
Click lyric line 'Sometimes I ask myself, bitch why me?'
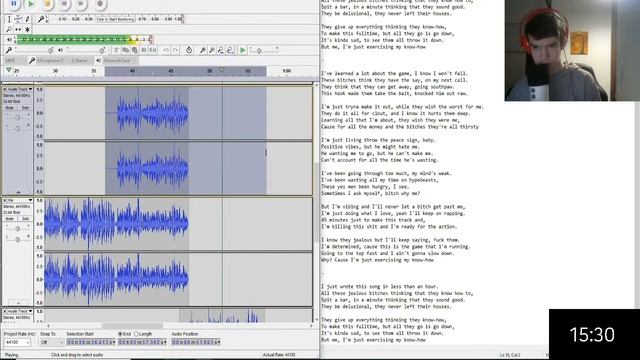370,193
